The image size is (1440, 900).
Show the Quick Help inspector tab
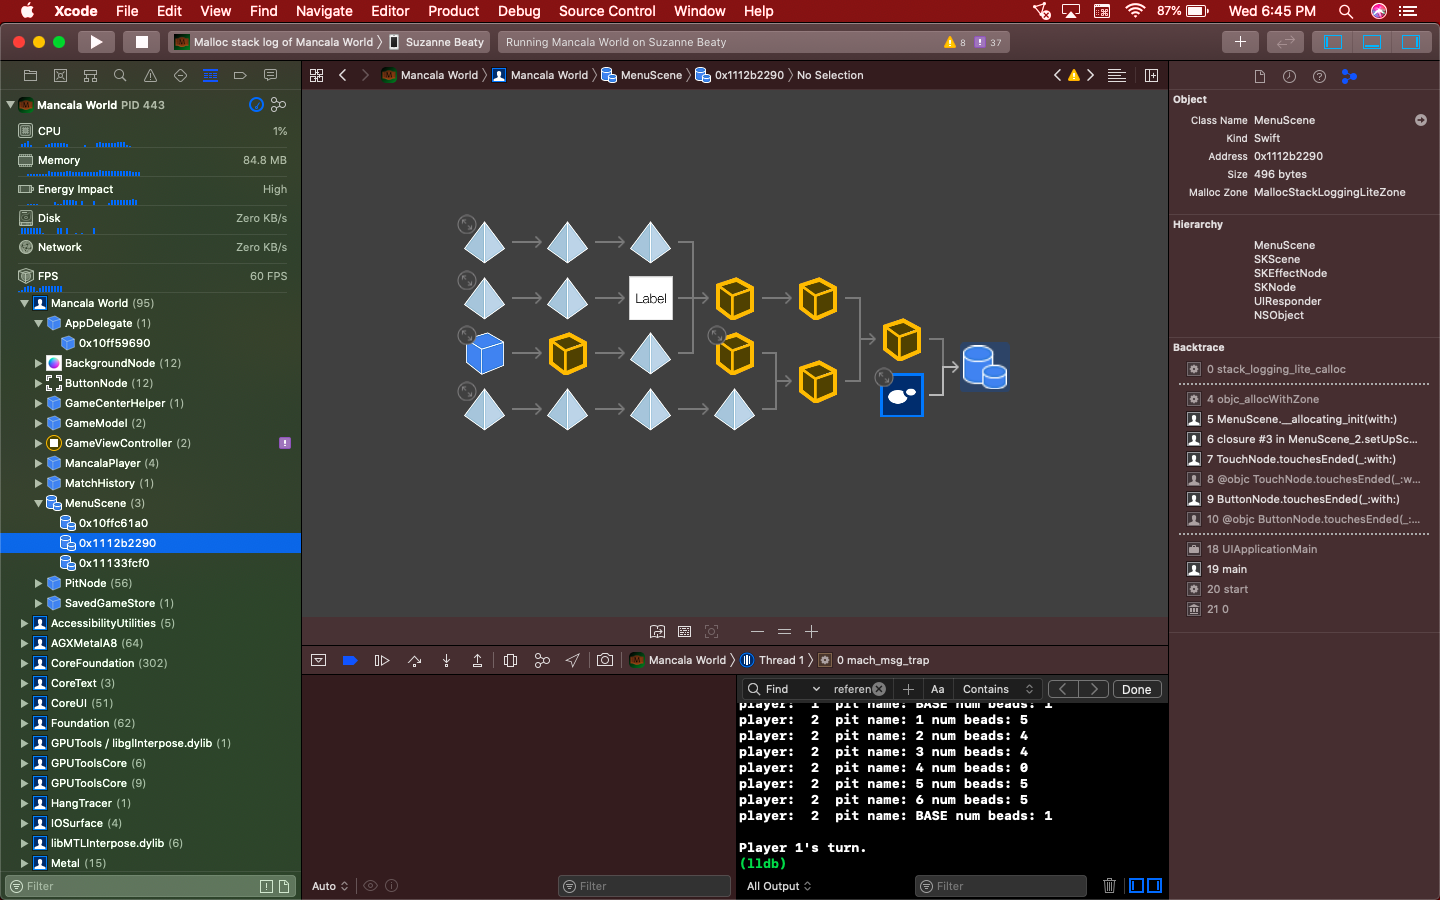1319,77
